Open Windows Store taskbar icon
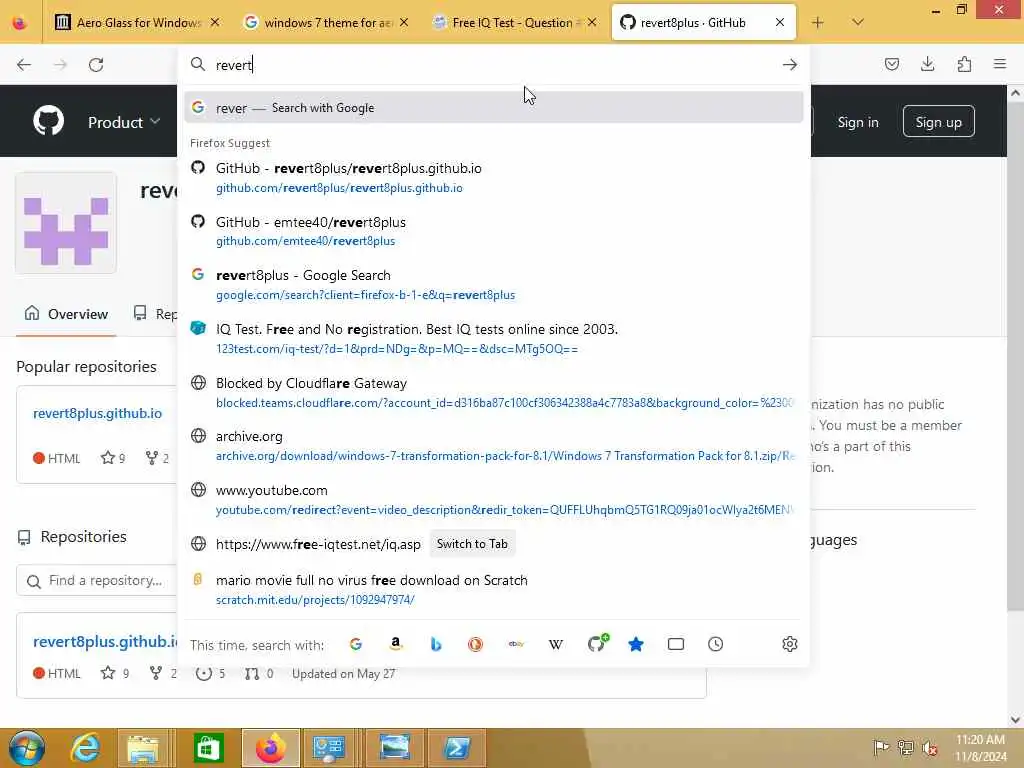1024x768 pixels. (x=208, y=748)
